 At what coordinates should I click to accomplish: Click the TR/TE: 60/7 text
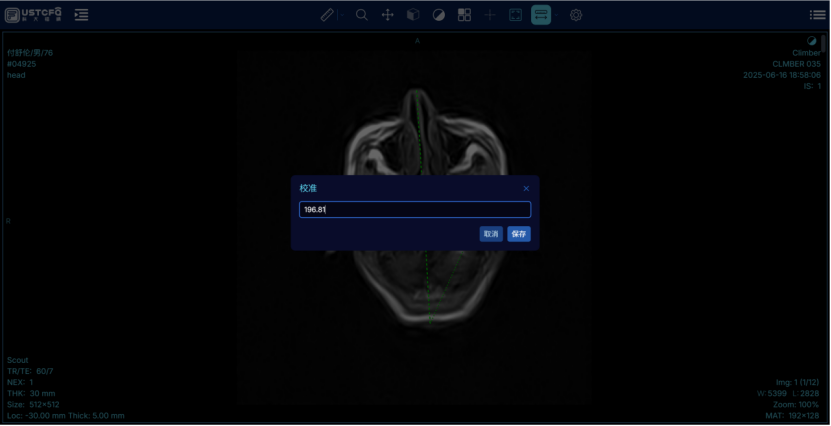[x=30, y=371]
